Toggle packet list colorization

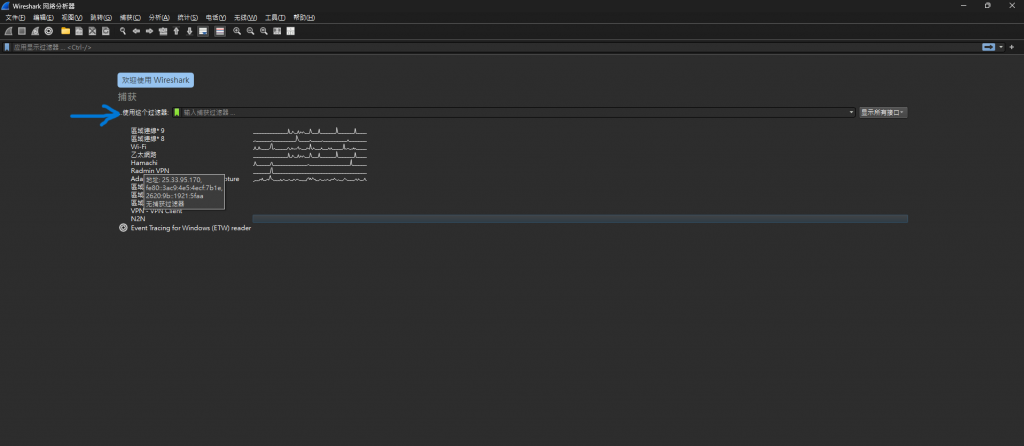220,31
